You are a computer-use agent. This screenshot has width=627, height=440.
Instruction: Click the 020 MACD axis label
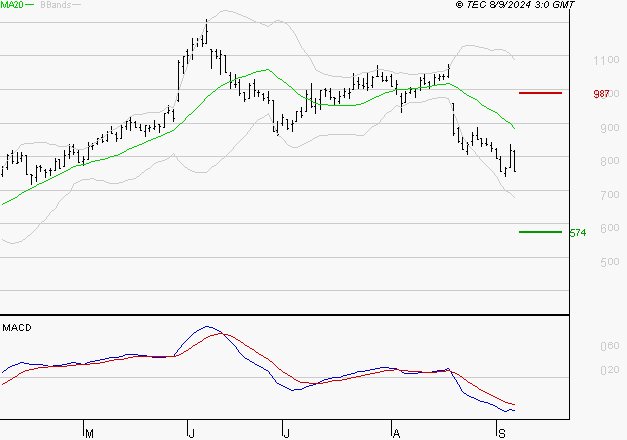[610, 370]
